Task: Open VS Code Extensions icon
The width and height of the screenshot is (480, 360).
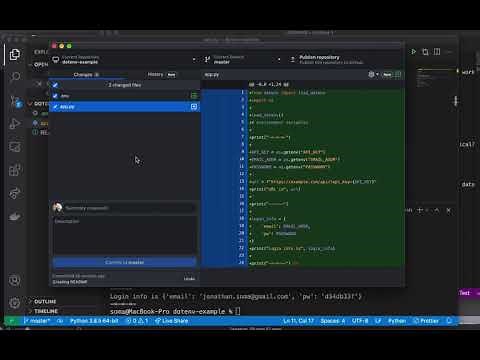Action: [x=15, y=170]
